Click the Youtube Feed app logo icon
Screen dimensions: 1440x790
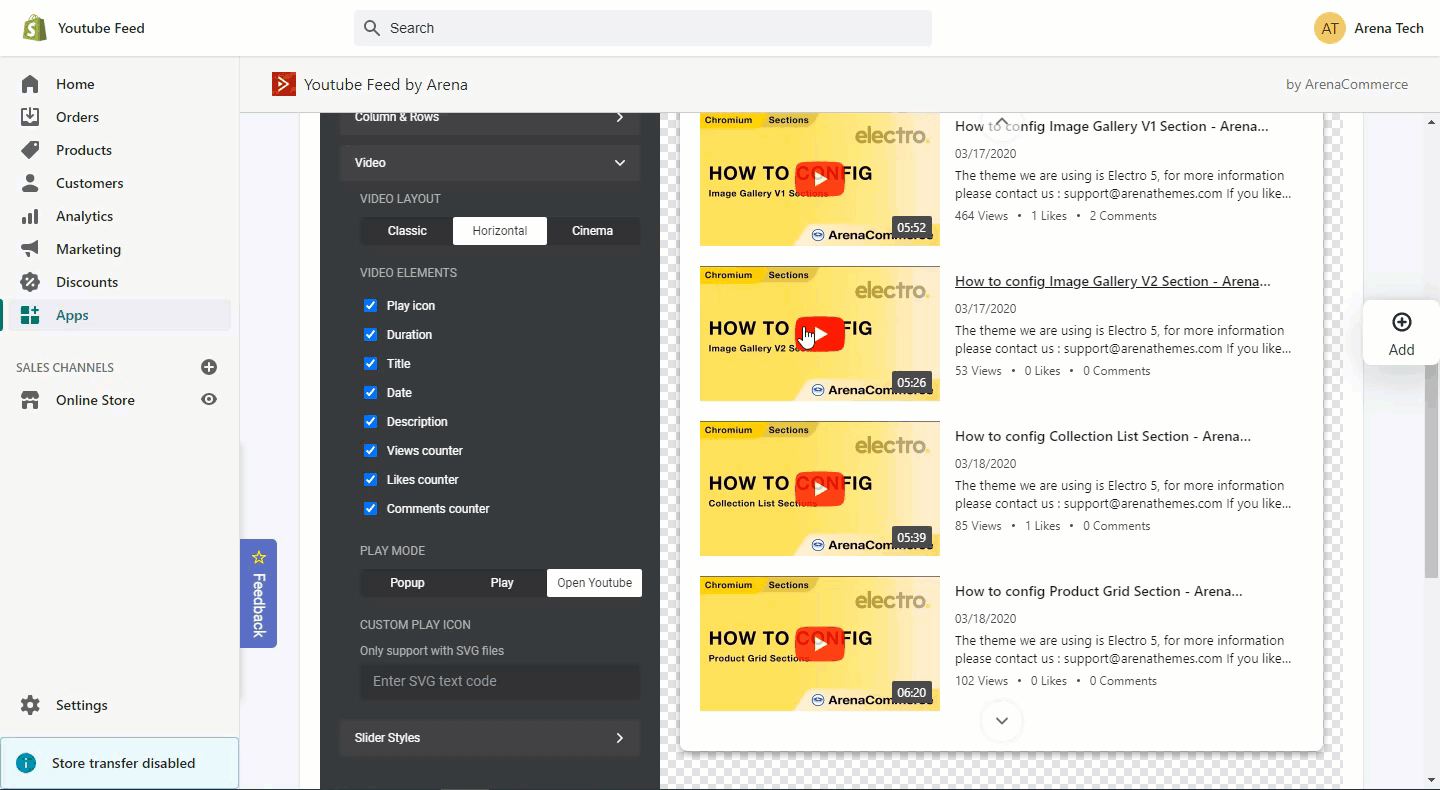point(284,84)
